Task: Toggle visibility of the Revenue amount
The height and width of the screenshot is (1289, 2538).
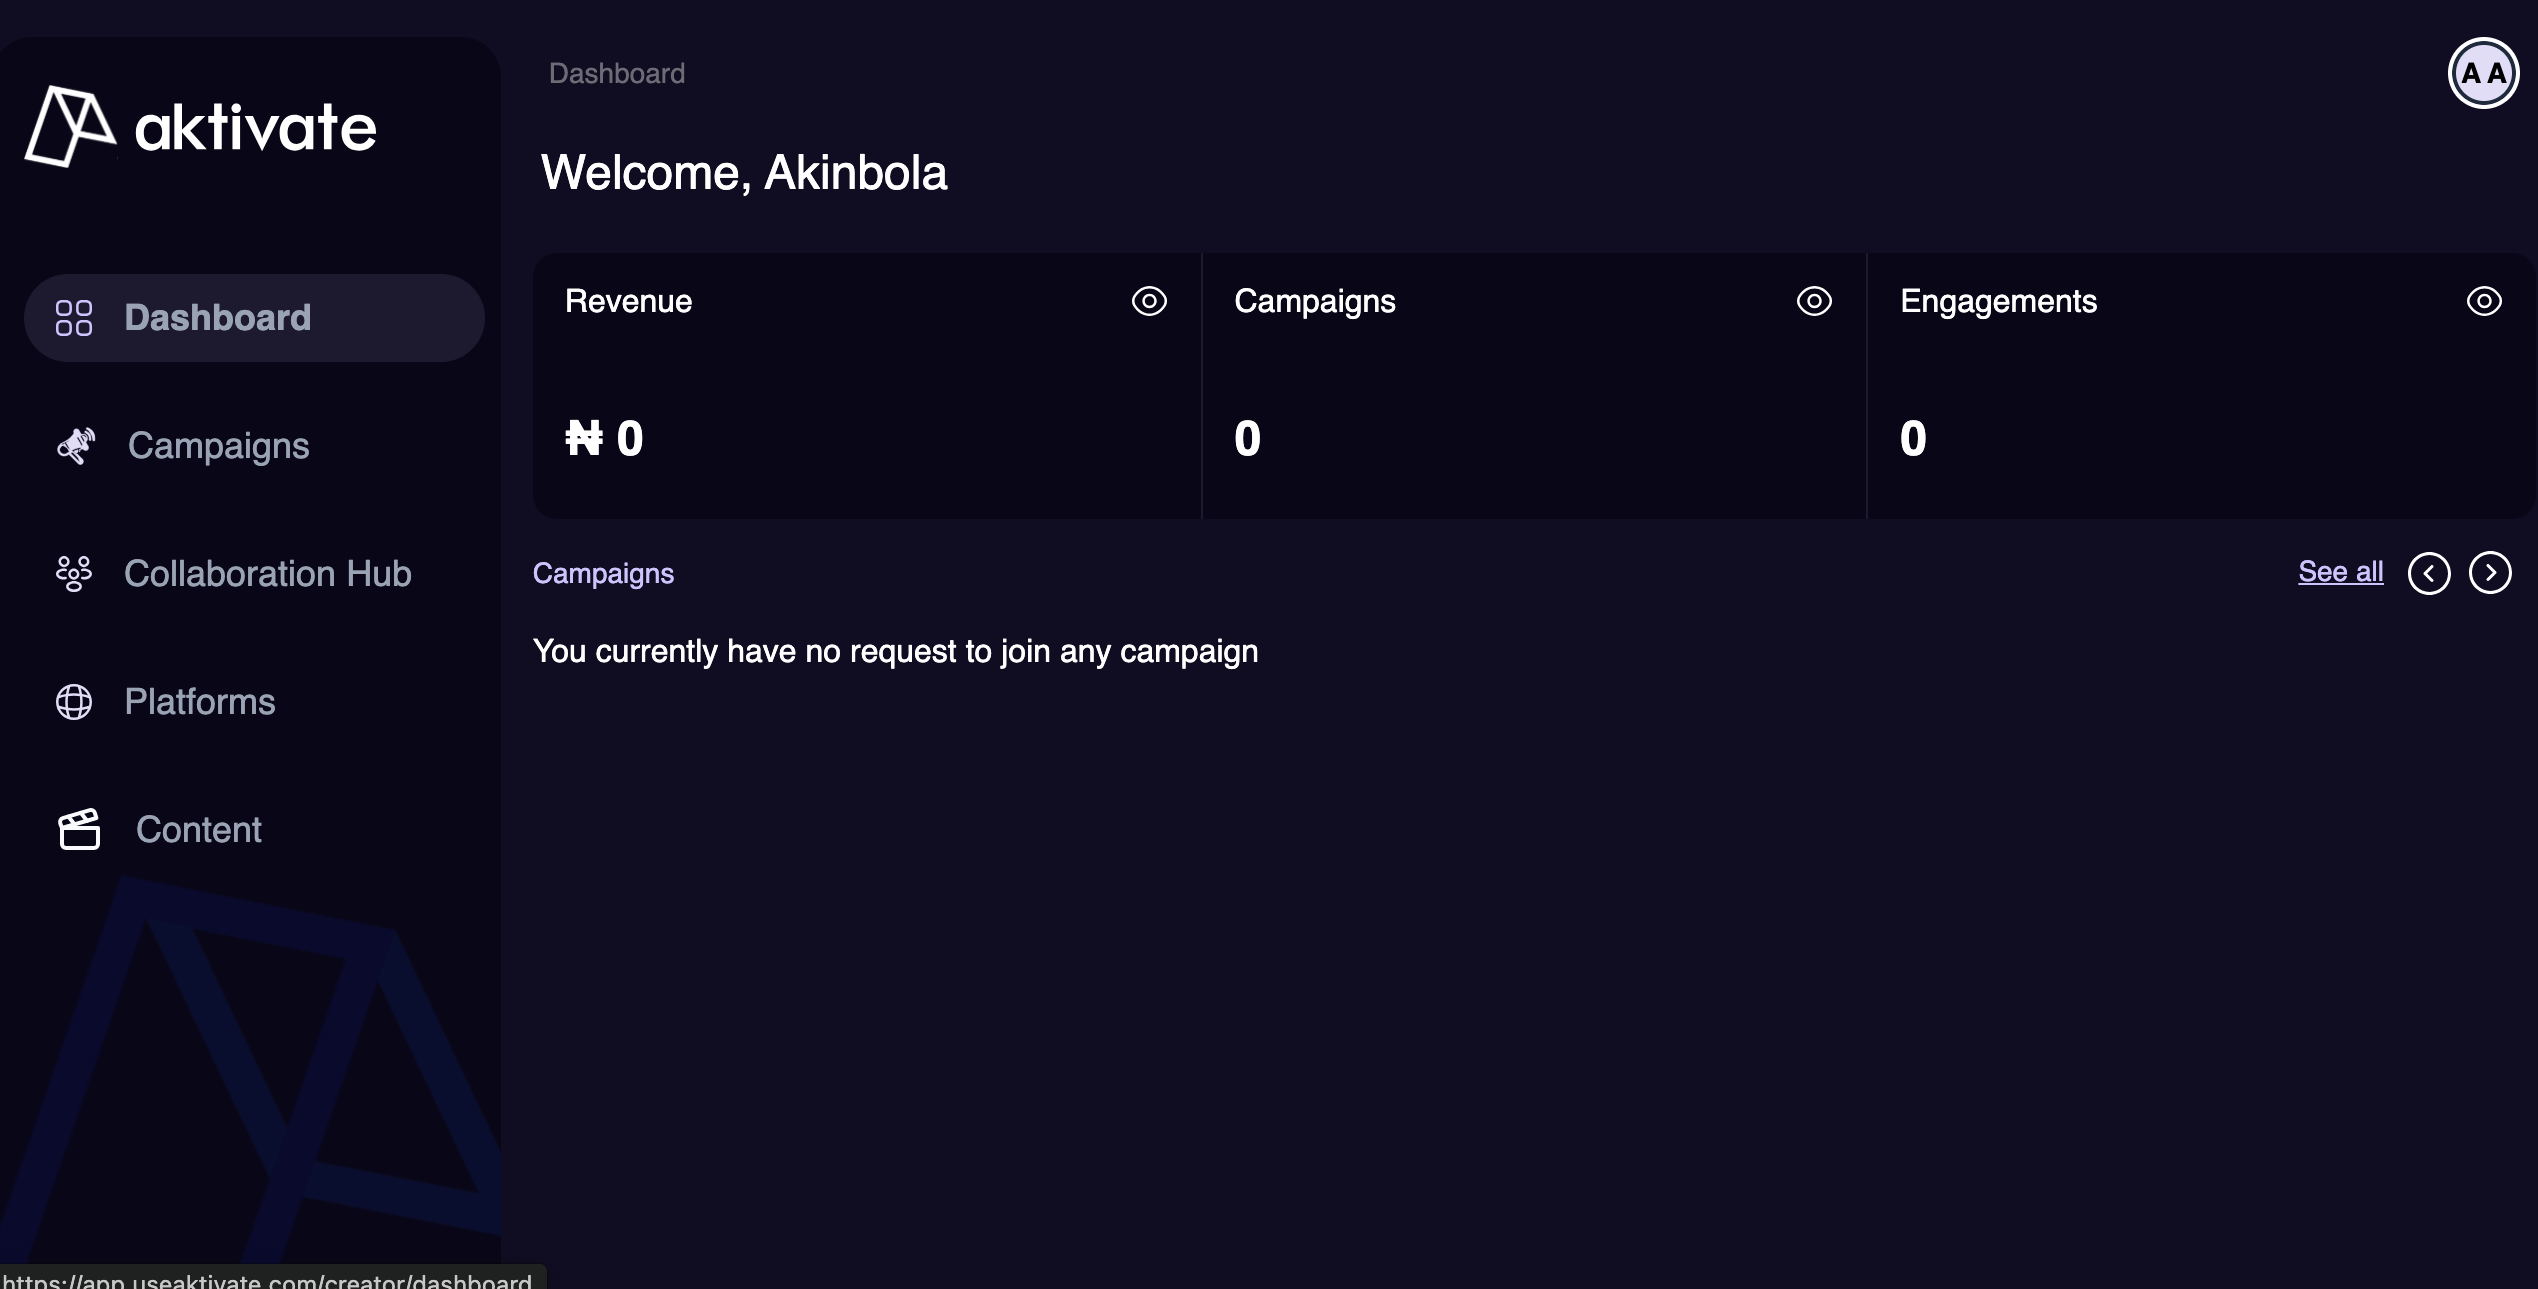Action: click(x=1148, y=301)
